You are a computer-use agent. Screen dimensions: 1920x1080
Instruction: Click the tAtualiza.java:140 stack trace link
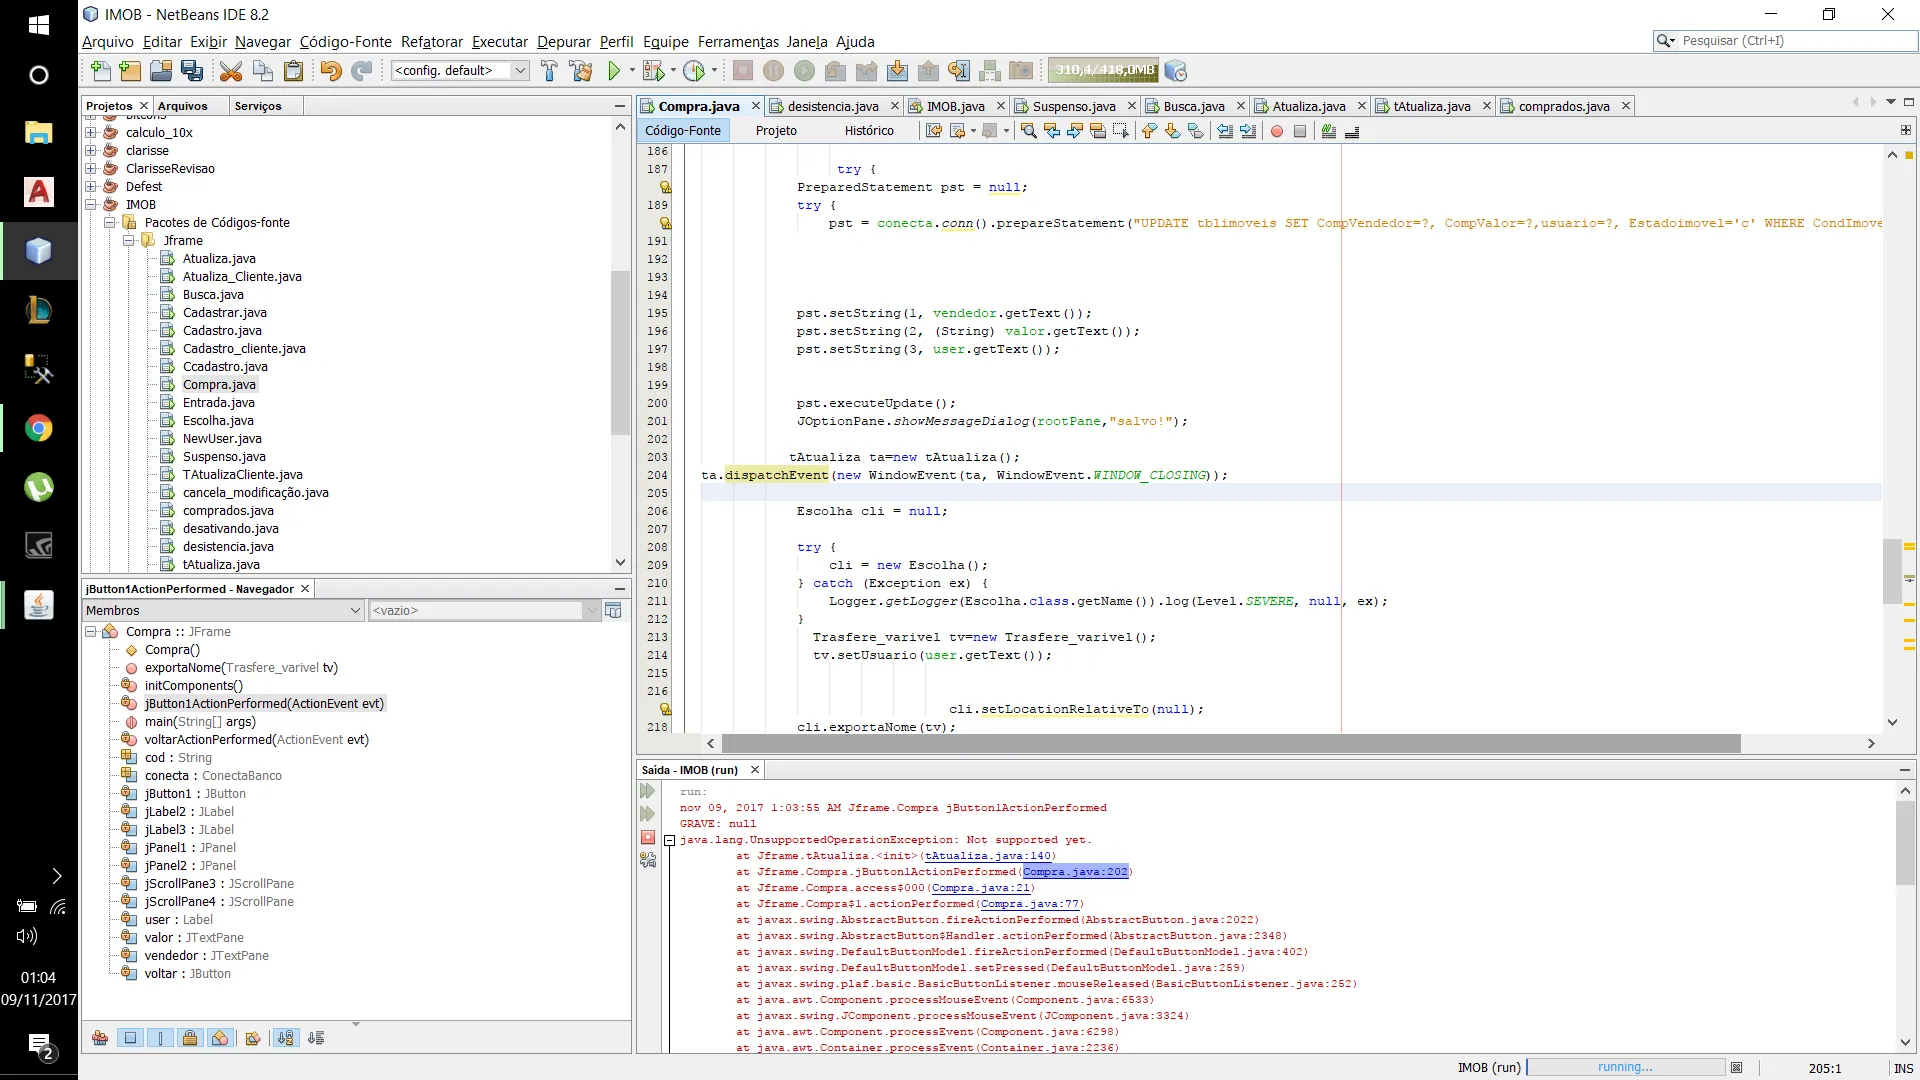988,856
